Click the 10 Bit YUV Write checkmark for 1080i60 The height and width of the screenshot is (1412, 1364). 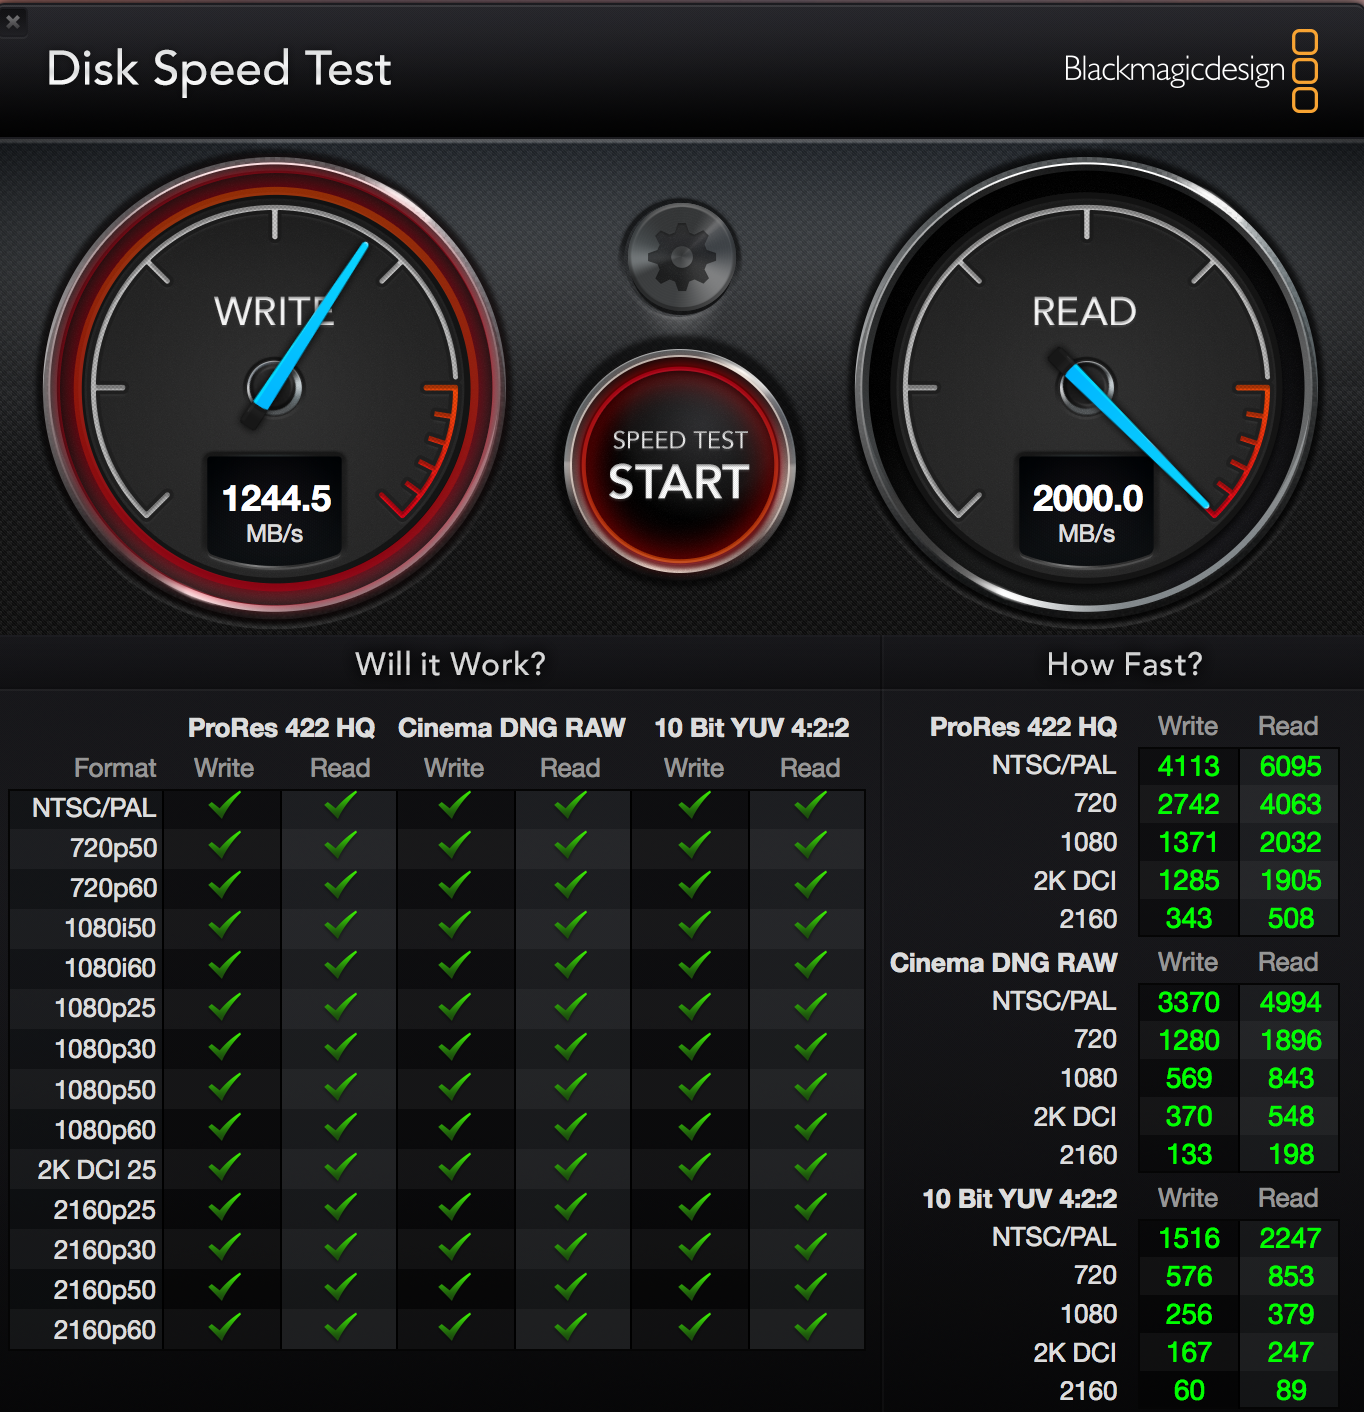694,965
